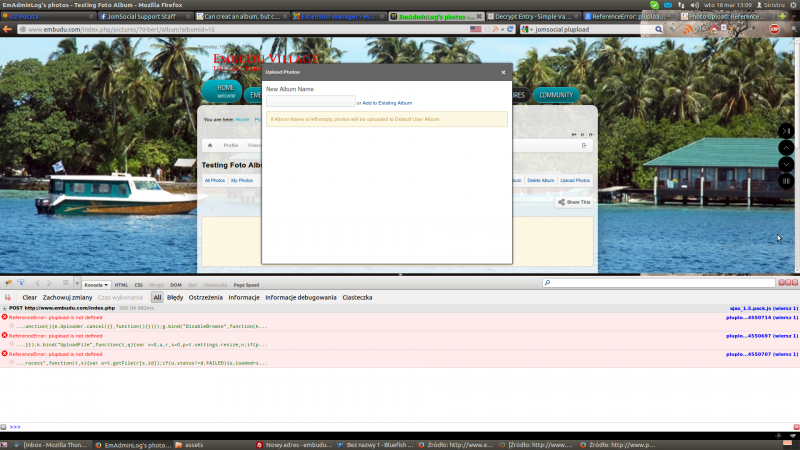The image size is (800, 450).
Task: Go forward in Firebug panel history
Action: [49, 283]
